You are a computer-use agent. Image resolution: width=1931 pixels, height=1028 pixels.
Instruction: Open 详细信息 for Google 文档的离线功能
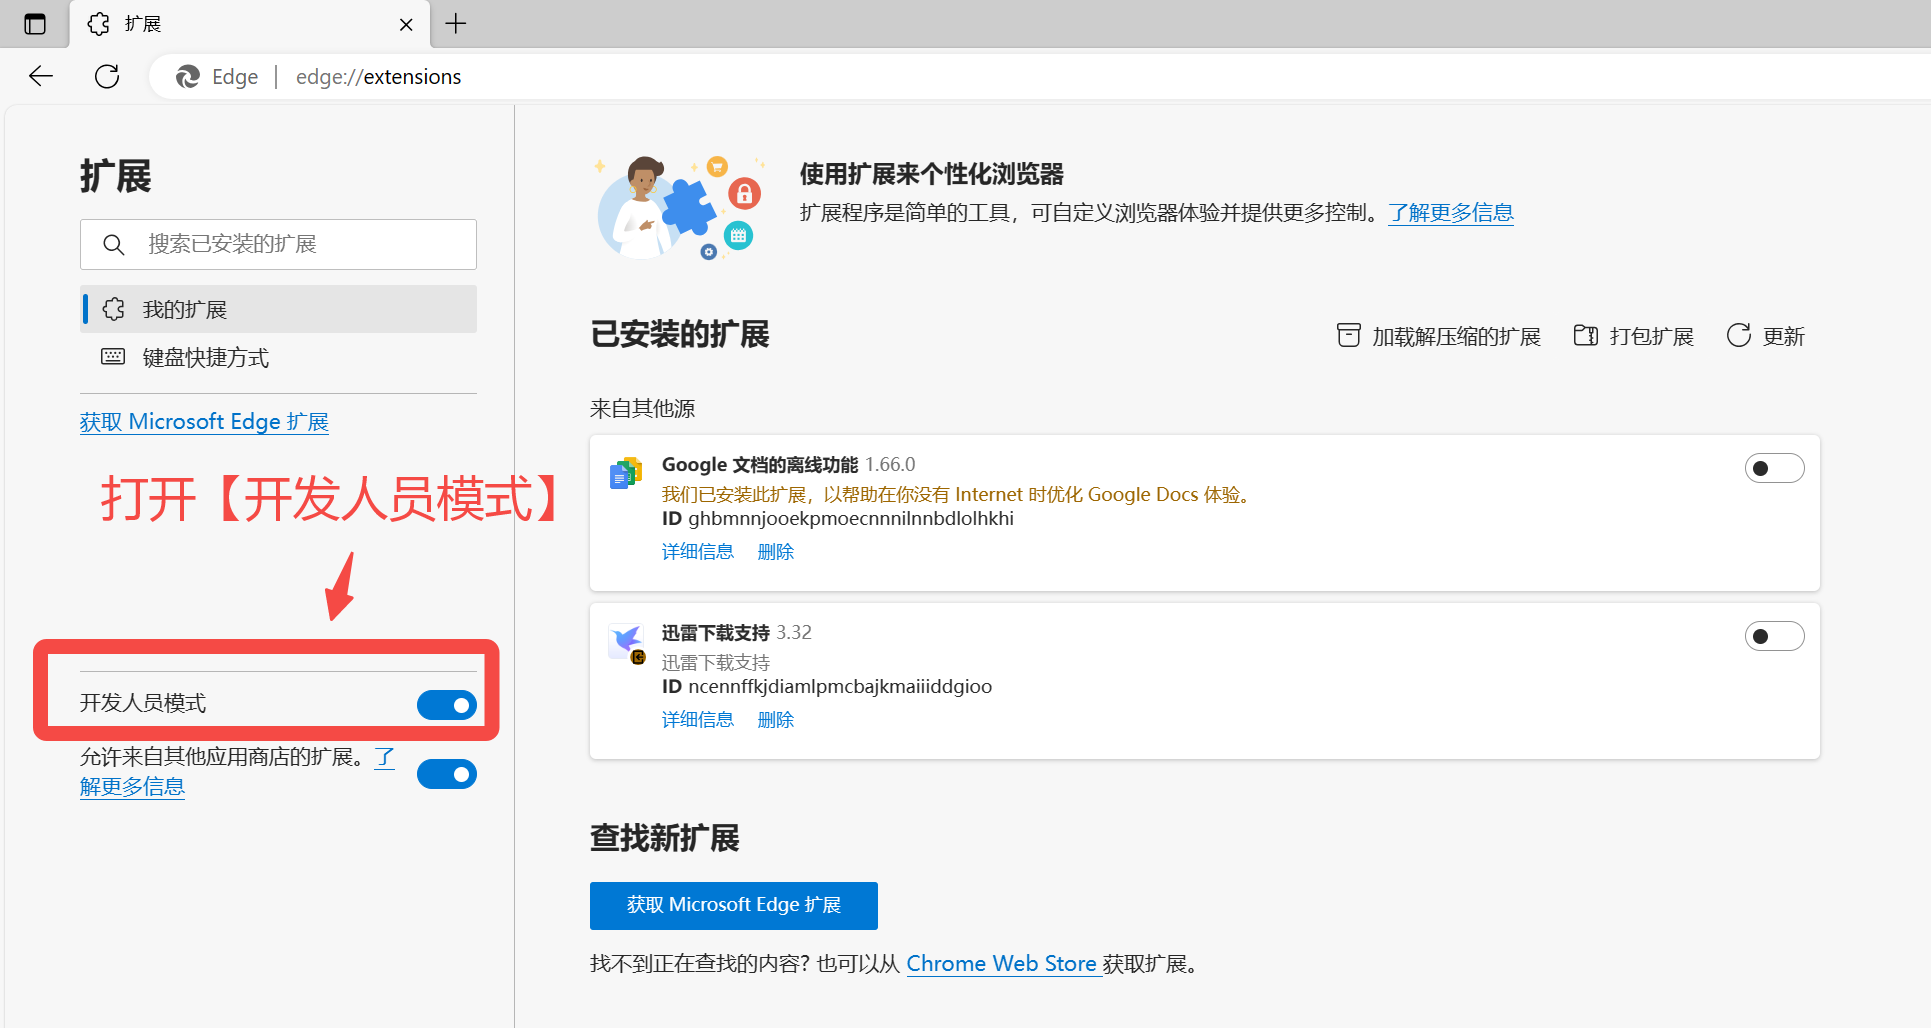(698, 552)
